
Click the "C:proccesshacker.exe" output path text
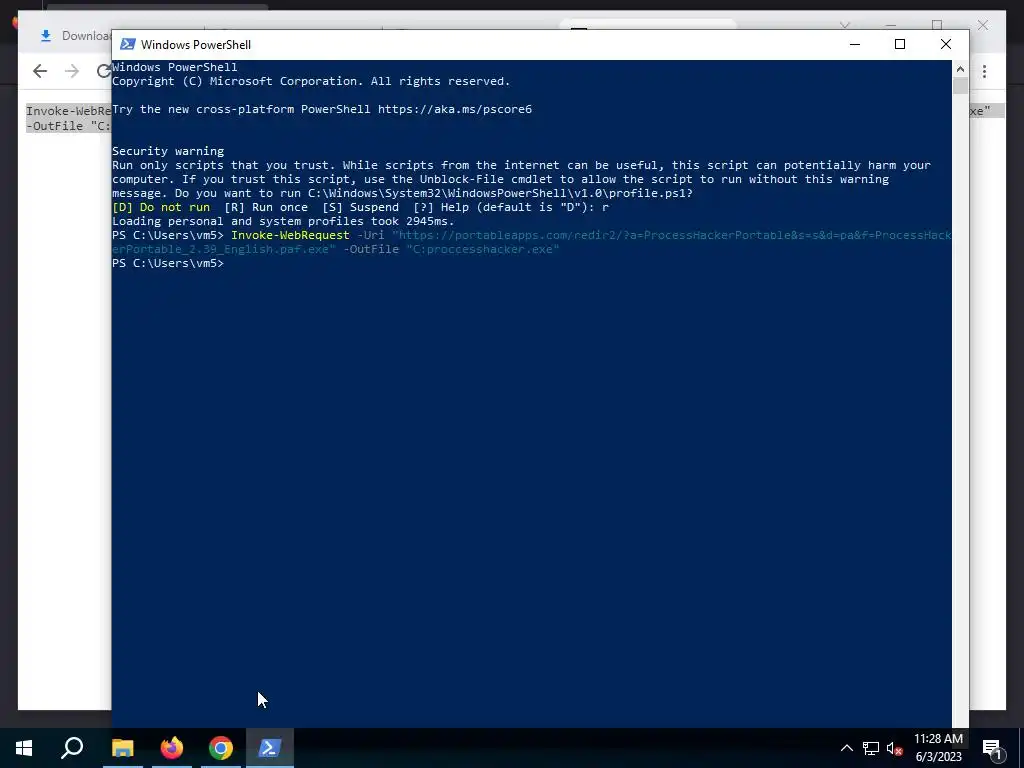[x=483, y=249]
